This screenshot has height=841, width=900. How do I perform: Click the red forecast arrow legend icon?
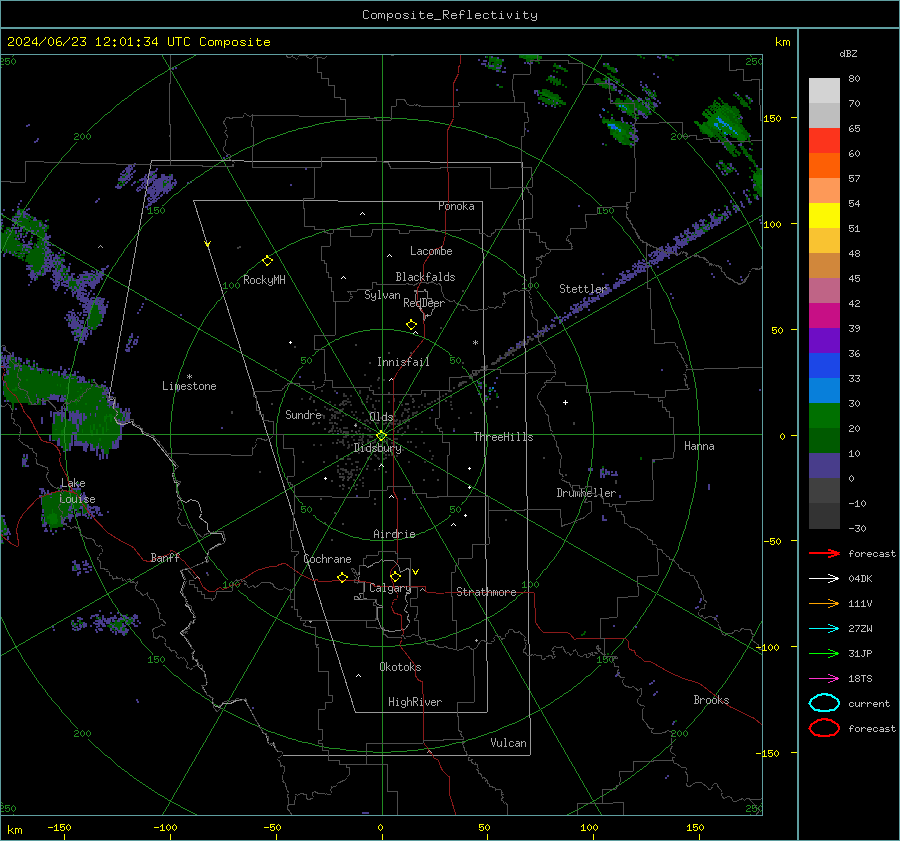click(x=824, y=553)
